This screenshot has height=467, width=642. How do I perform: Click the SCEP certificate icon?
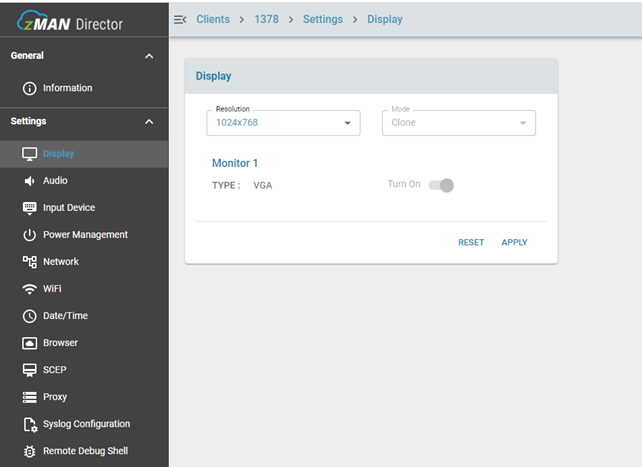pyautogui.click(x=29, y=370)
